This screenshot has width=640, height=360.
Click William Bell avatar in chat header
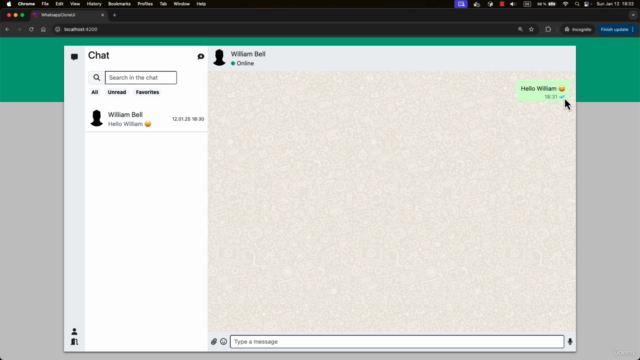pos(219,58)
